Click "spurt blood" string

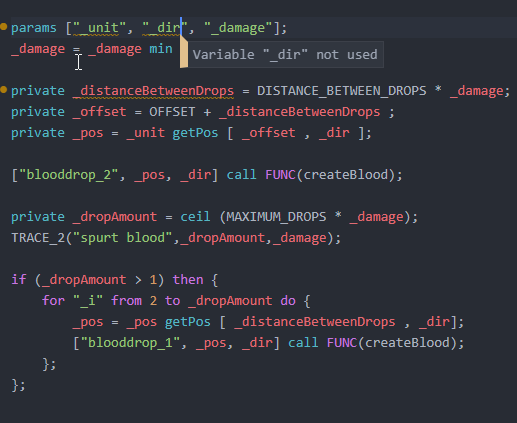(x=122, y=238)
